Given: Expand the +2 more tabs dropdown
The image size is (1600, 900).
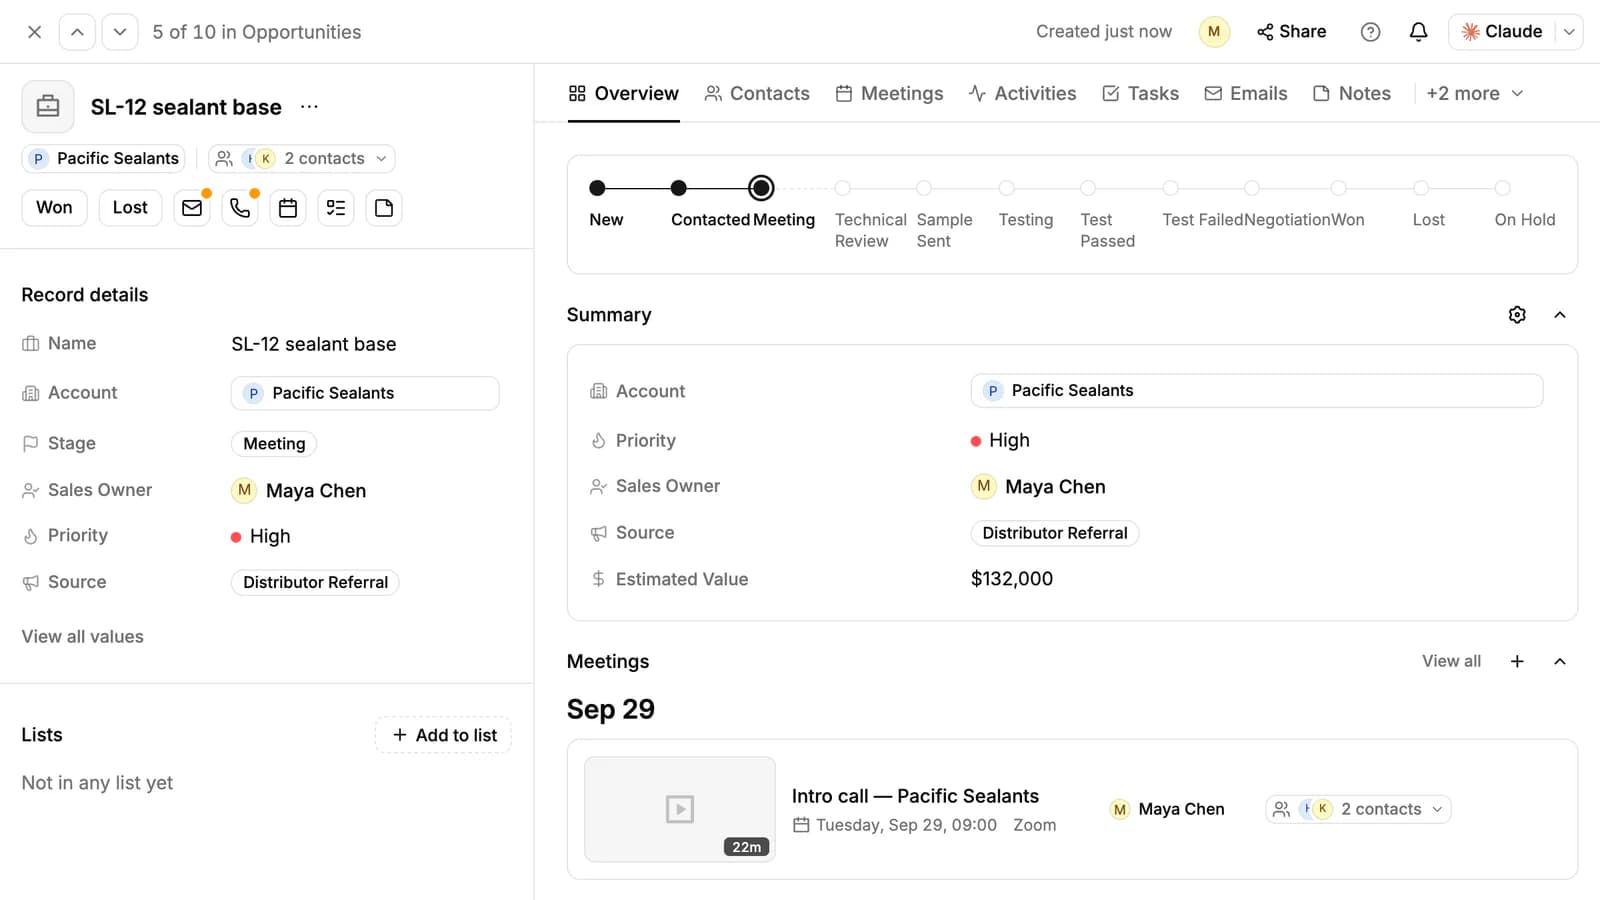Looking at the screenshot, I should [1475, 93].
